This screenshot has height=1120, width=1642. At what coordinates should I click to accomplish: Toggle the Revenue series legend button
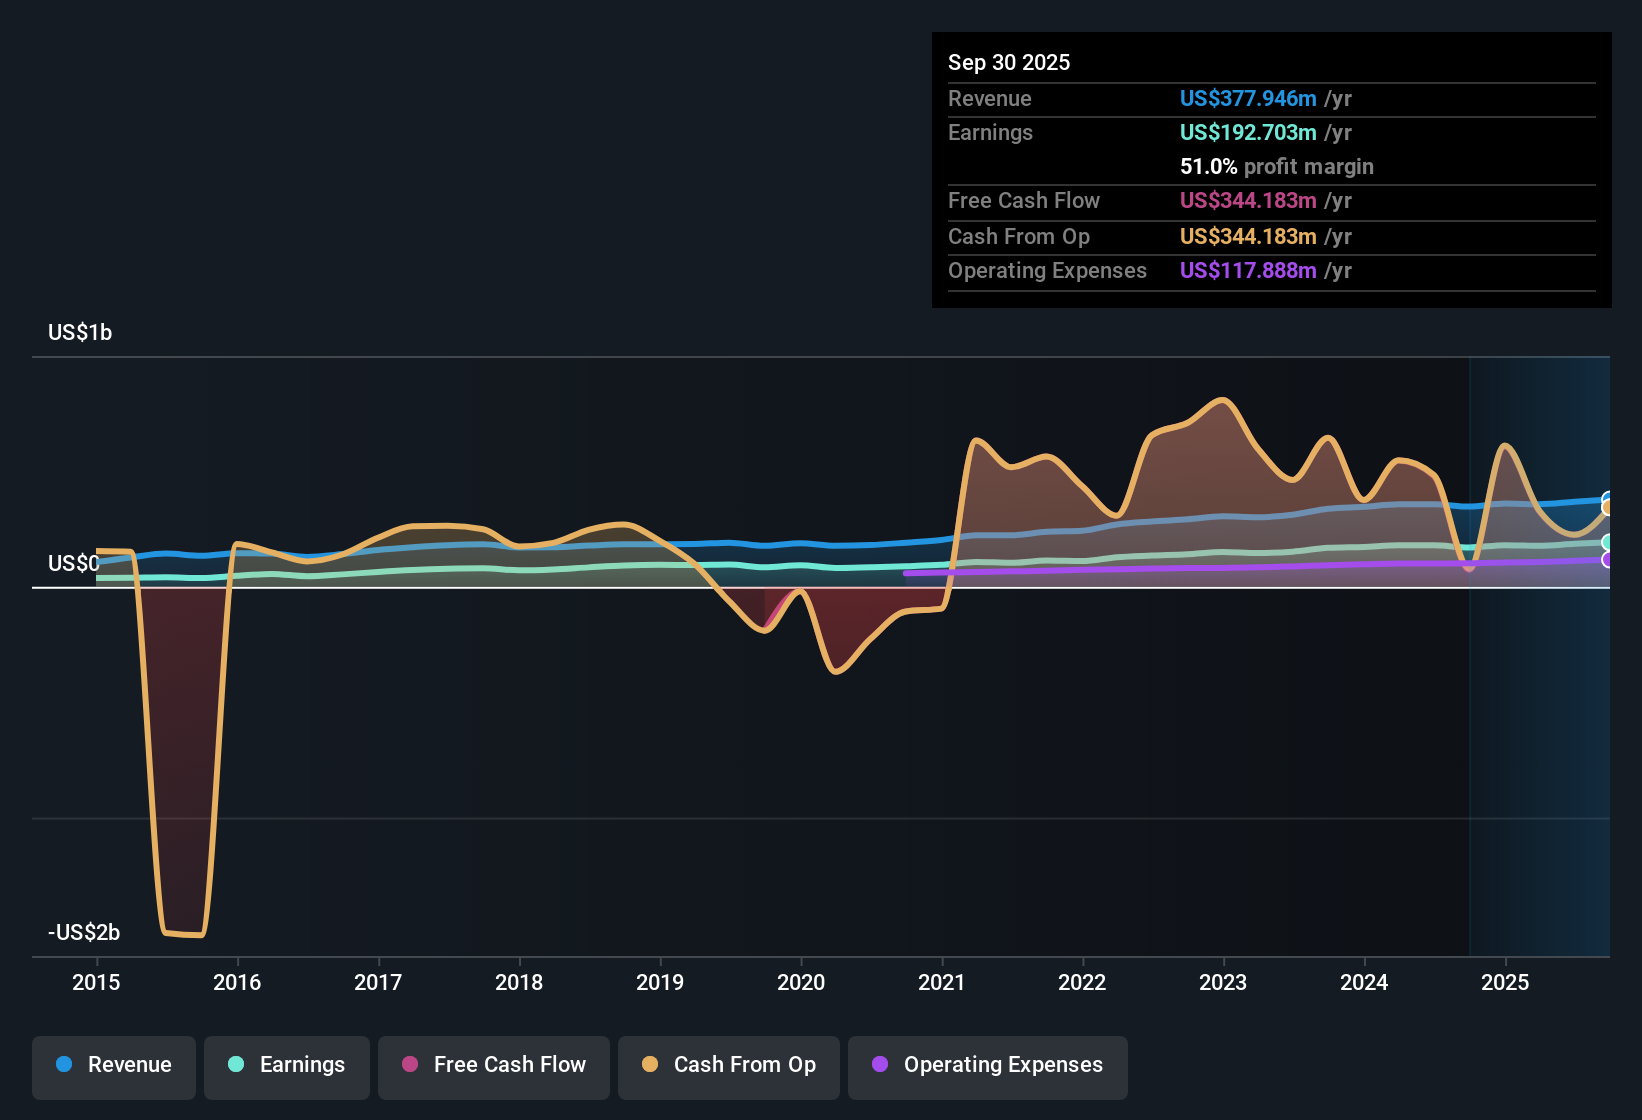(x=114, y=1065)
